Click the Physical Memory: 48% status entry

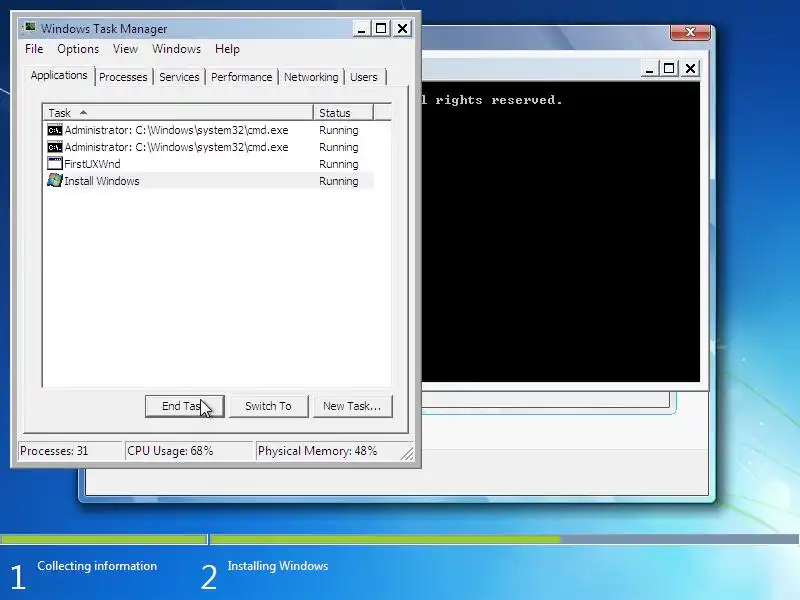pos(329,451)
